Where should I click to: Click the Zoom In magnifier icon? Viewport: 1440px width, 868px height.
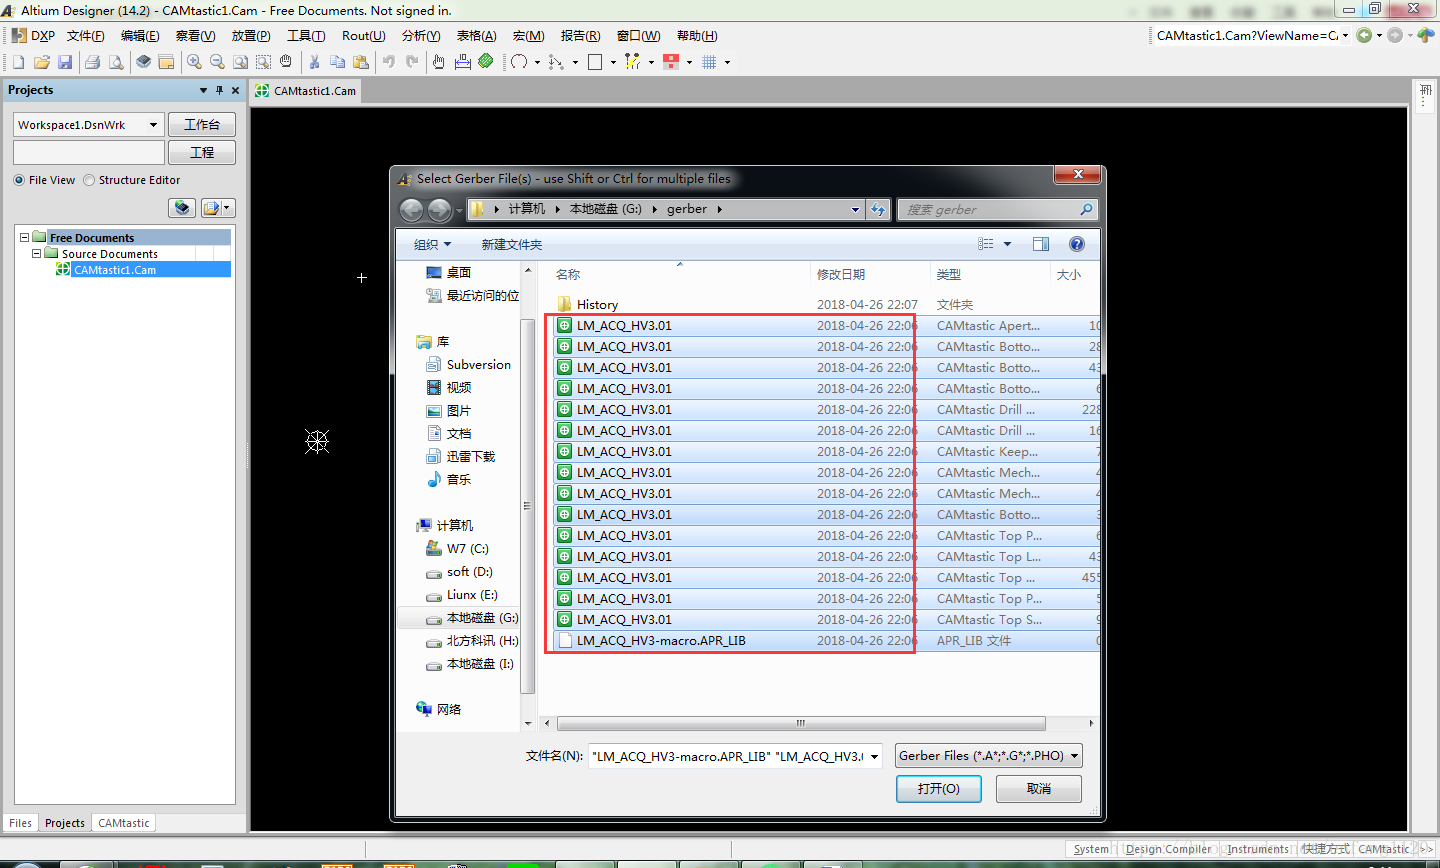pos(194,62)
